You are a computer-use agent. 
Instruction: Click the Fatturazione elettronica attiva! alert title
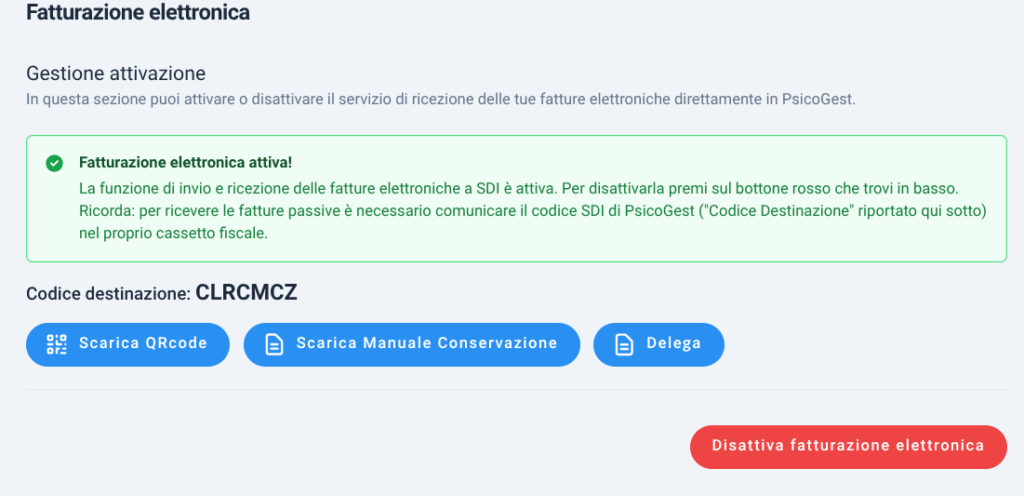(x=185, y=163)
